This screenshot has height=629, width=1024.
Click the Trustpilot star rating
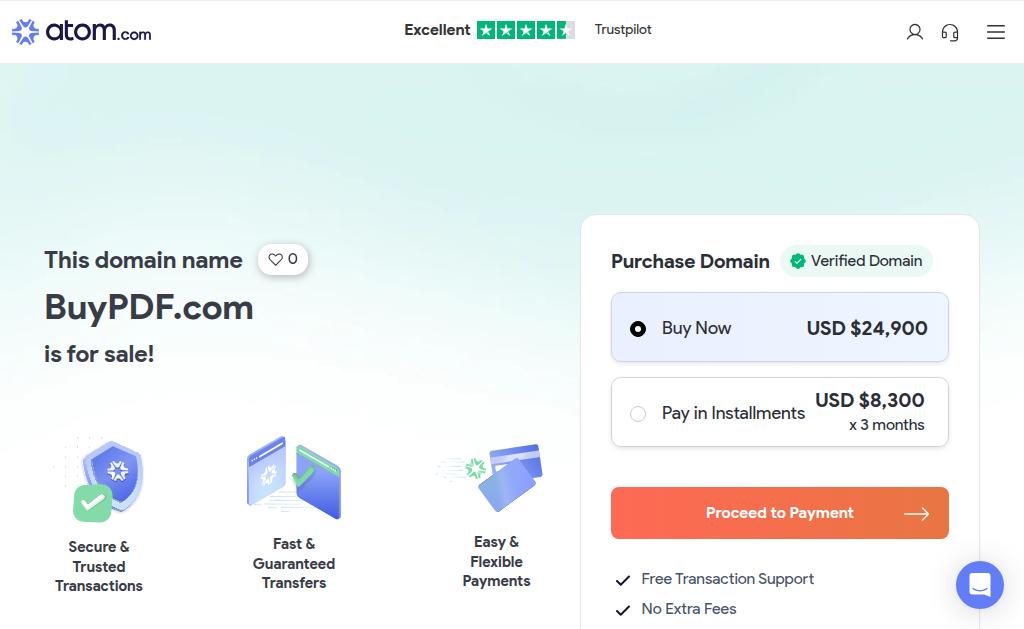525,30
